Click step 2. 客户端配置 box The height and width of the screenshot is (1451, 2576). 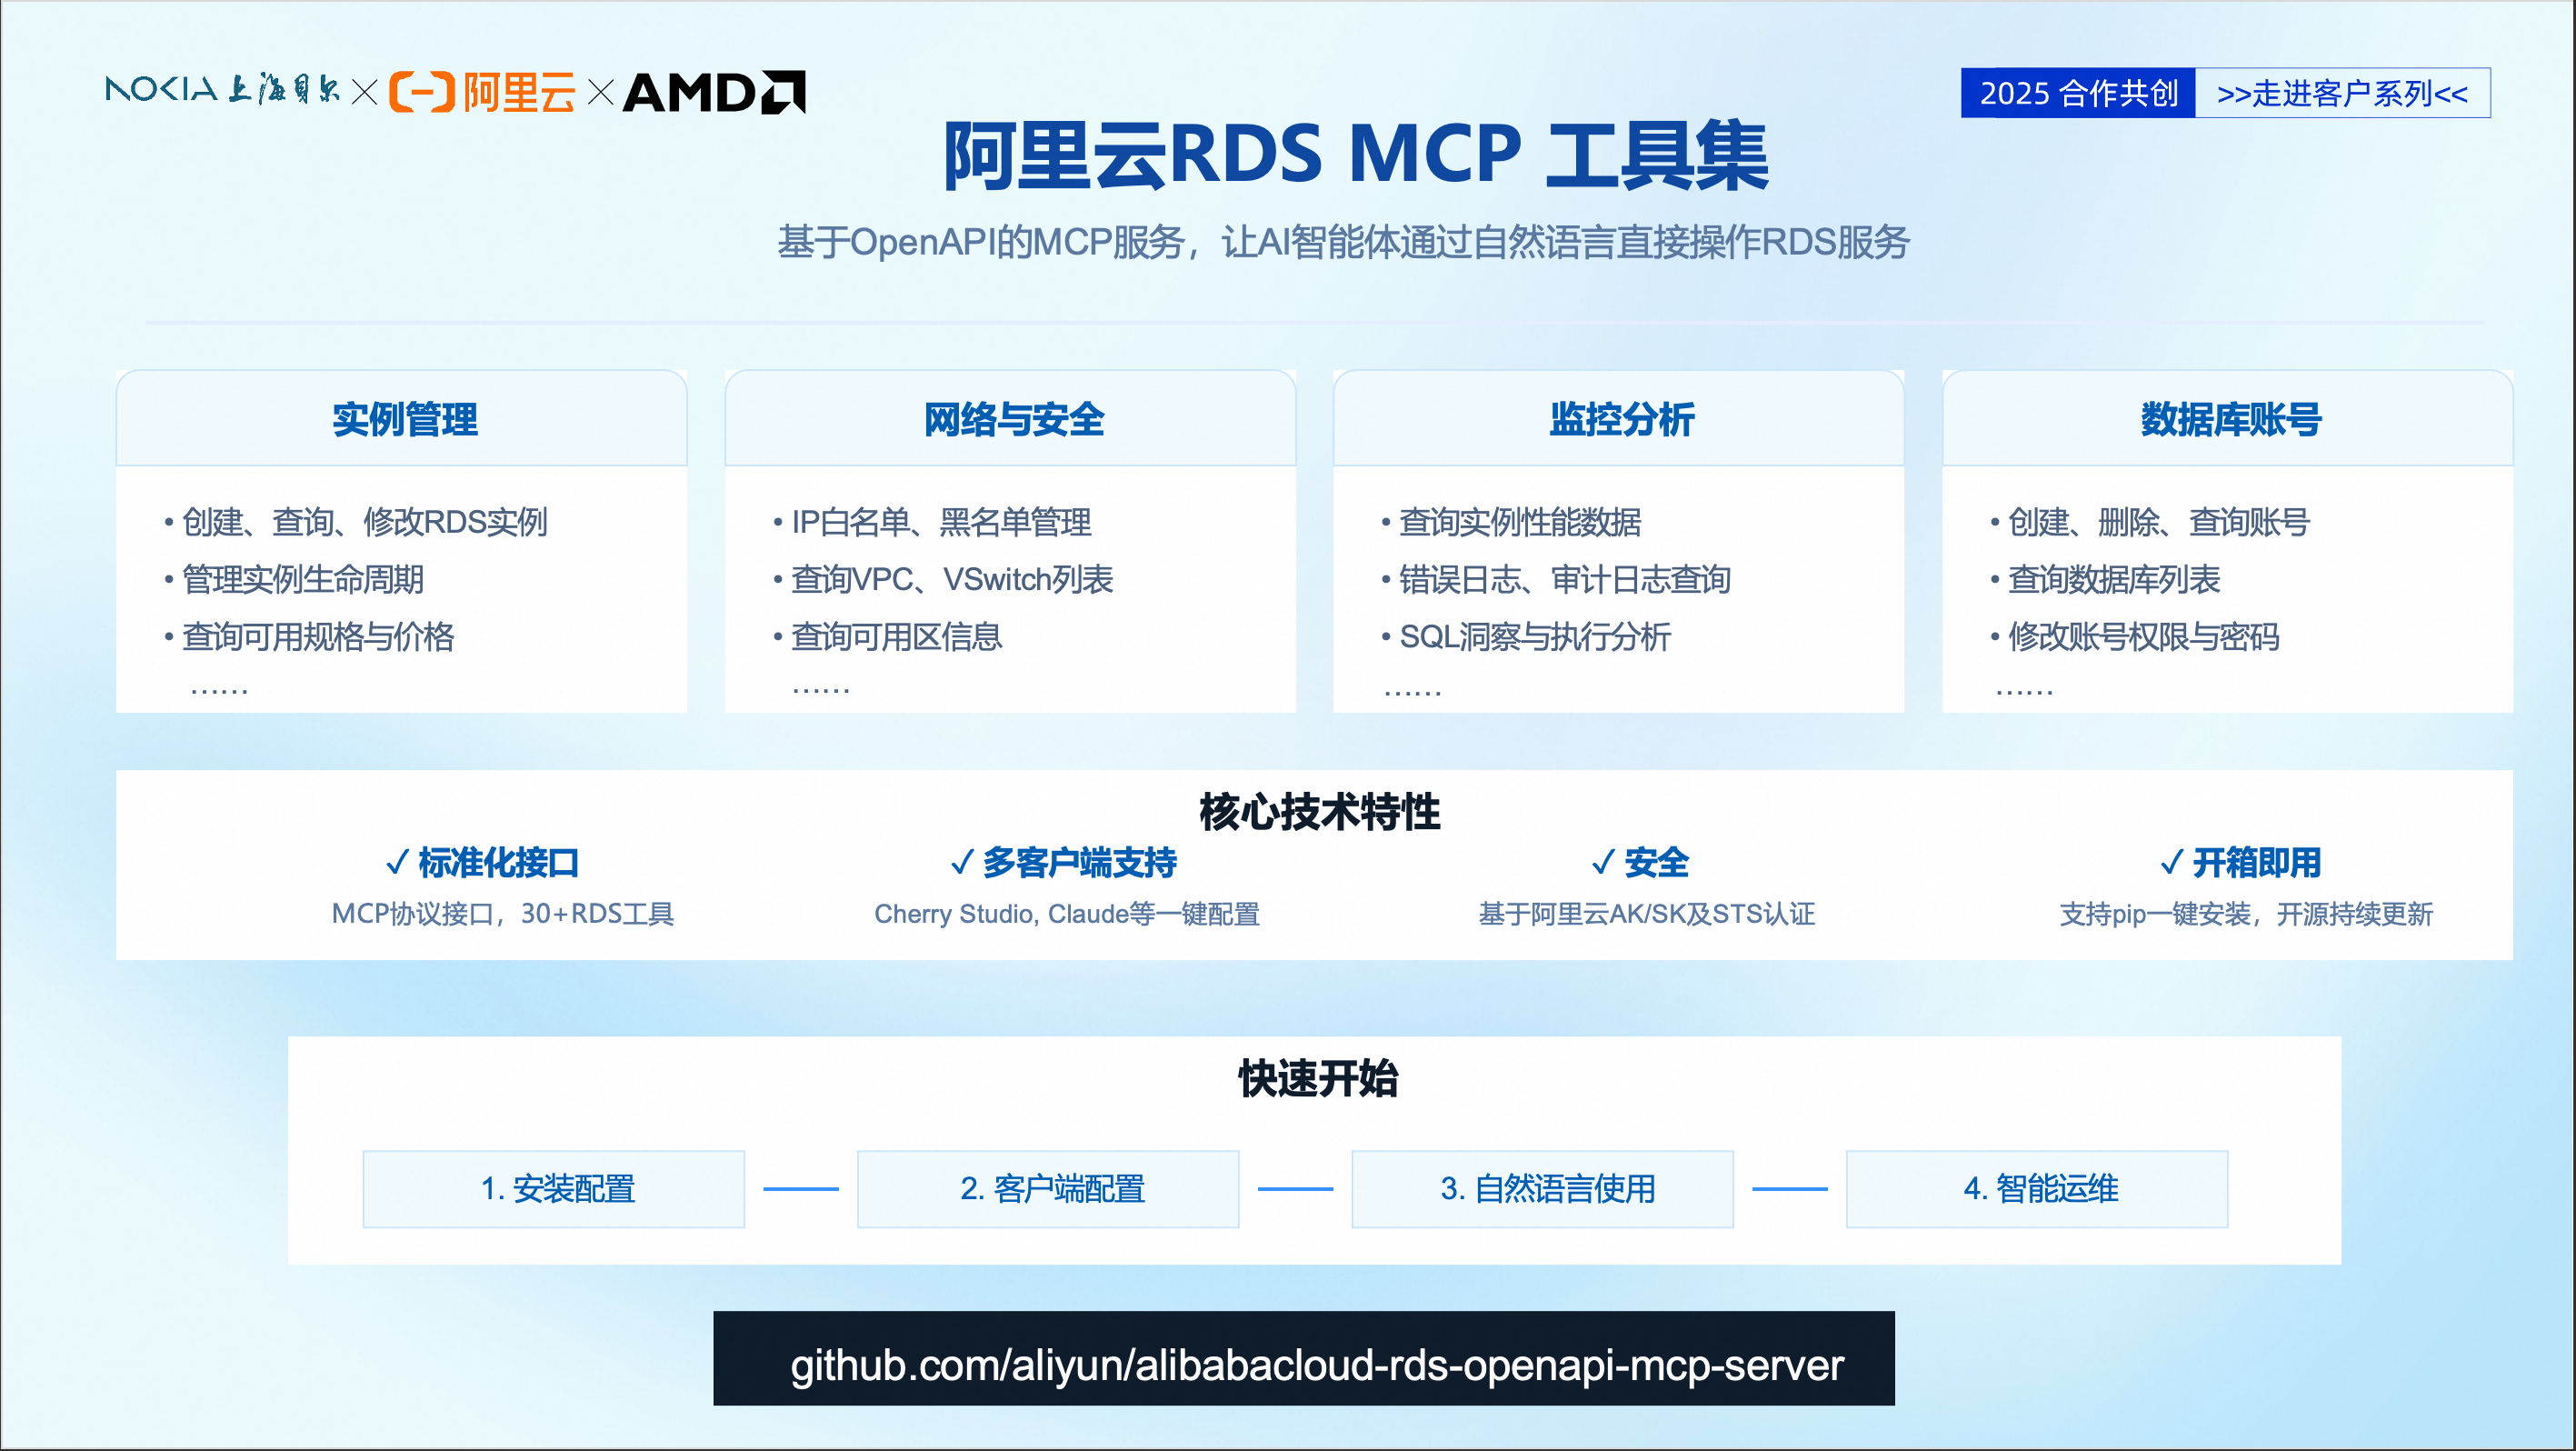pyautogui.click(x=1048, y=1188)
